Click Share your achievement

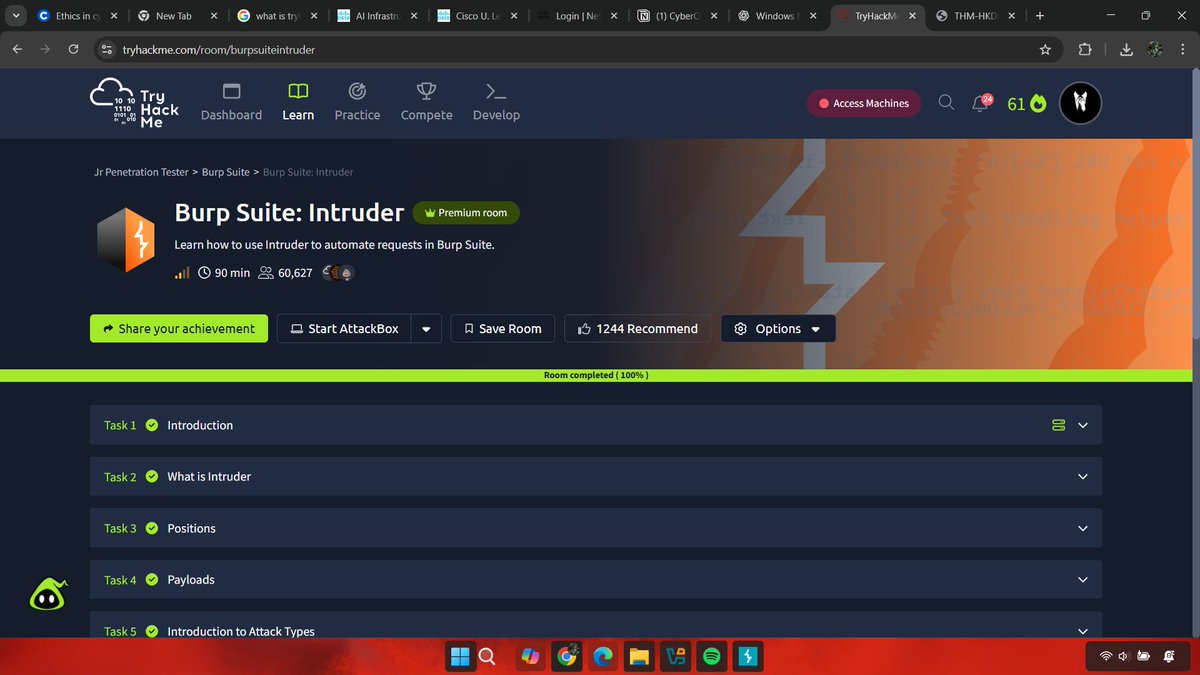tap(178, 328)
